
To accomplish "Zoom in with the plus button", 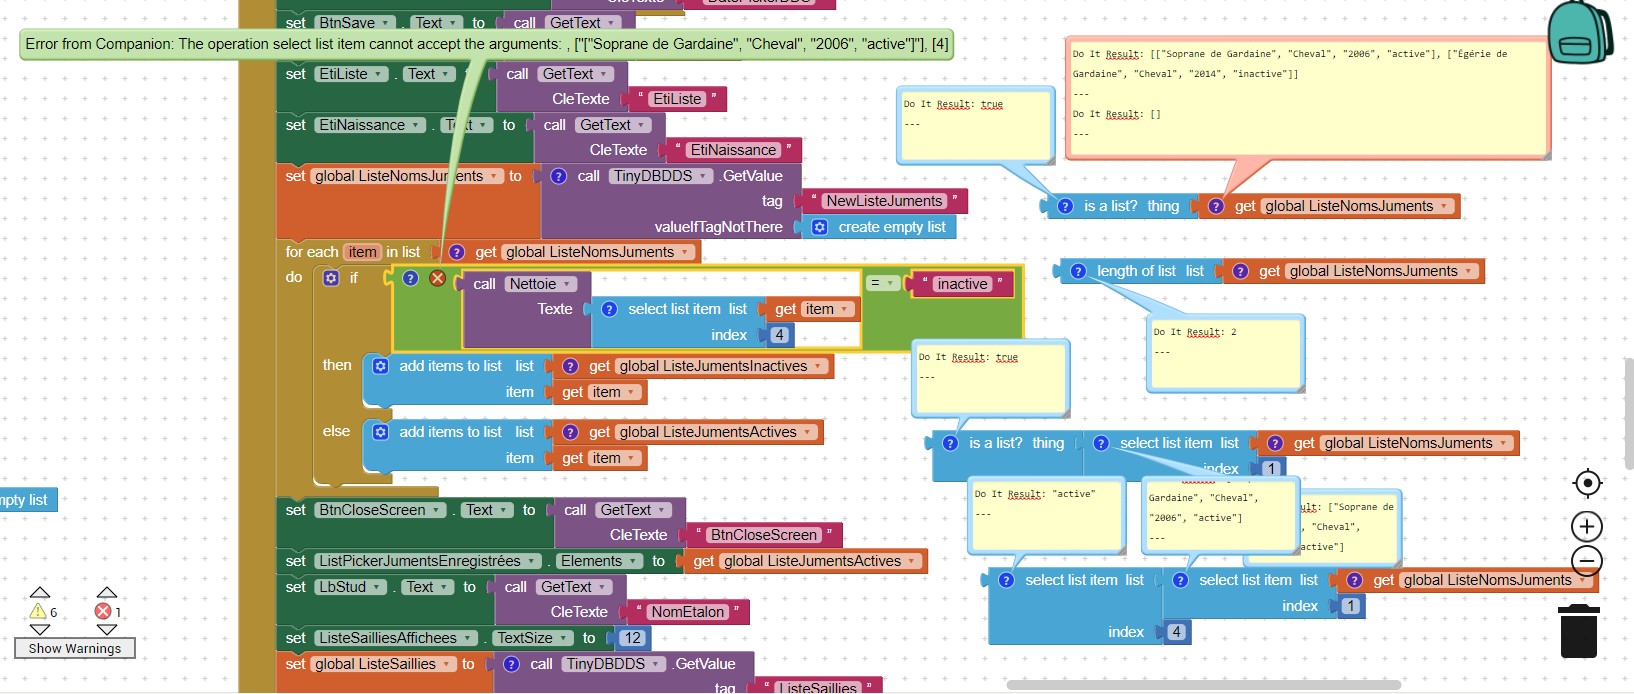I will pyautogui.click(x=1587, y=526).
